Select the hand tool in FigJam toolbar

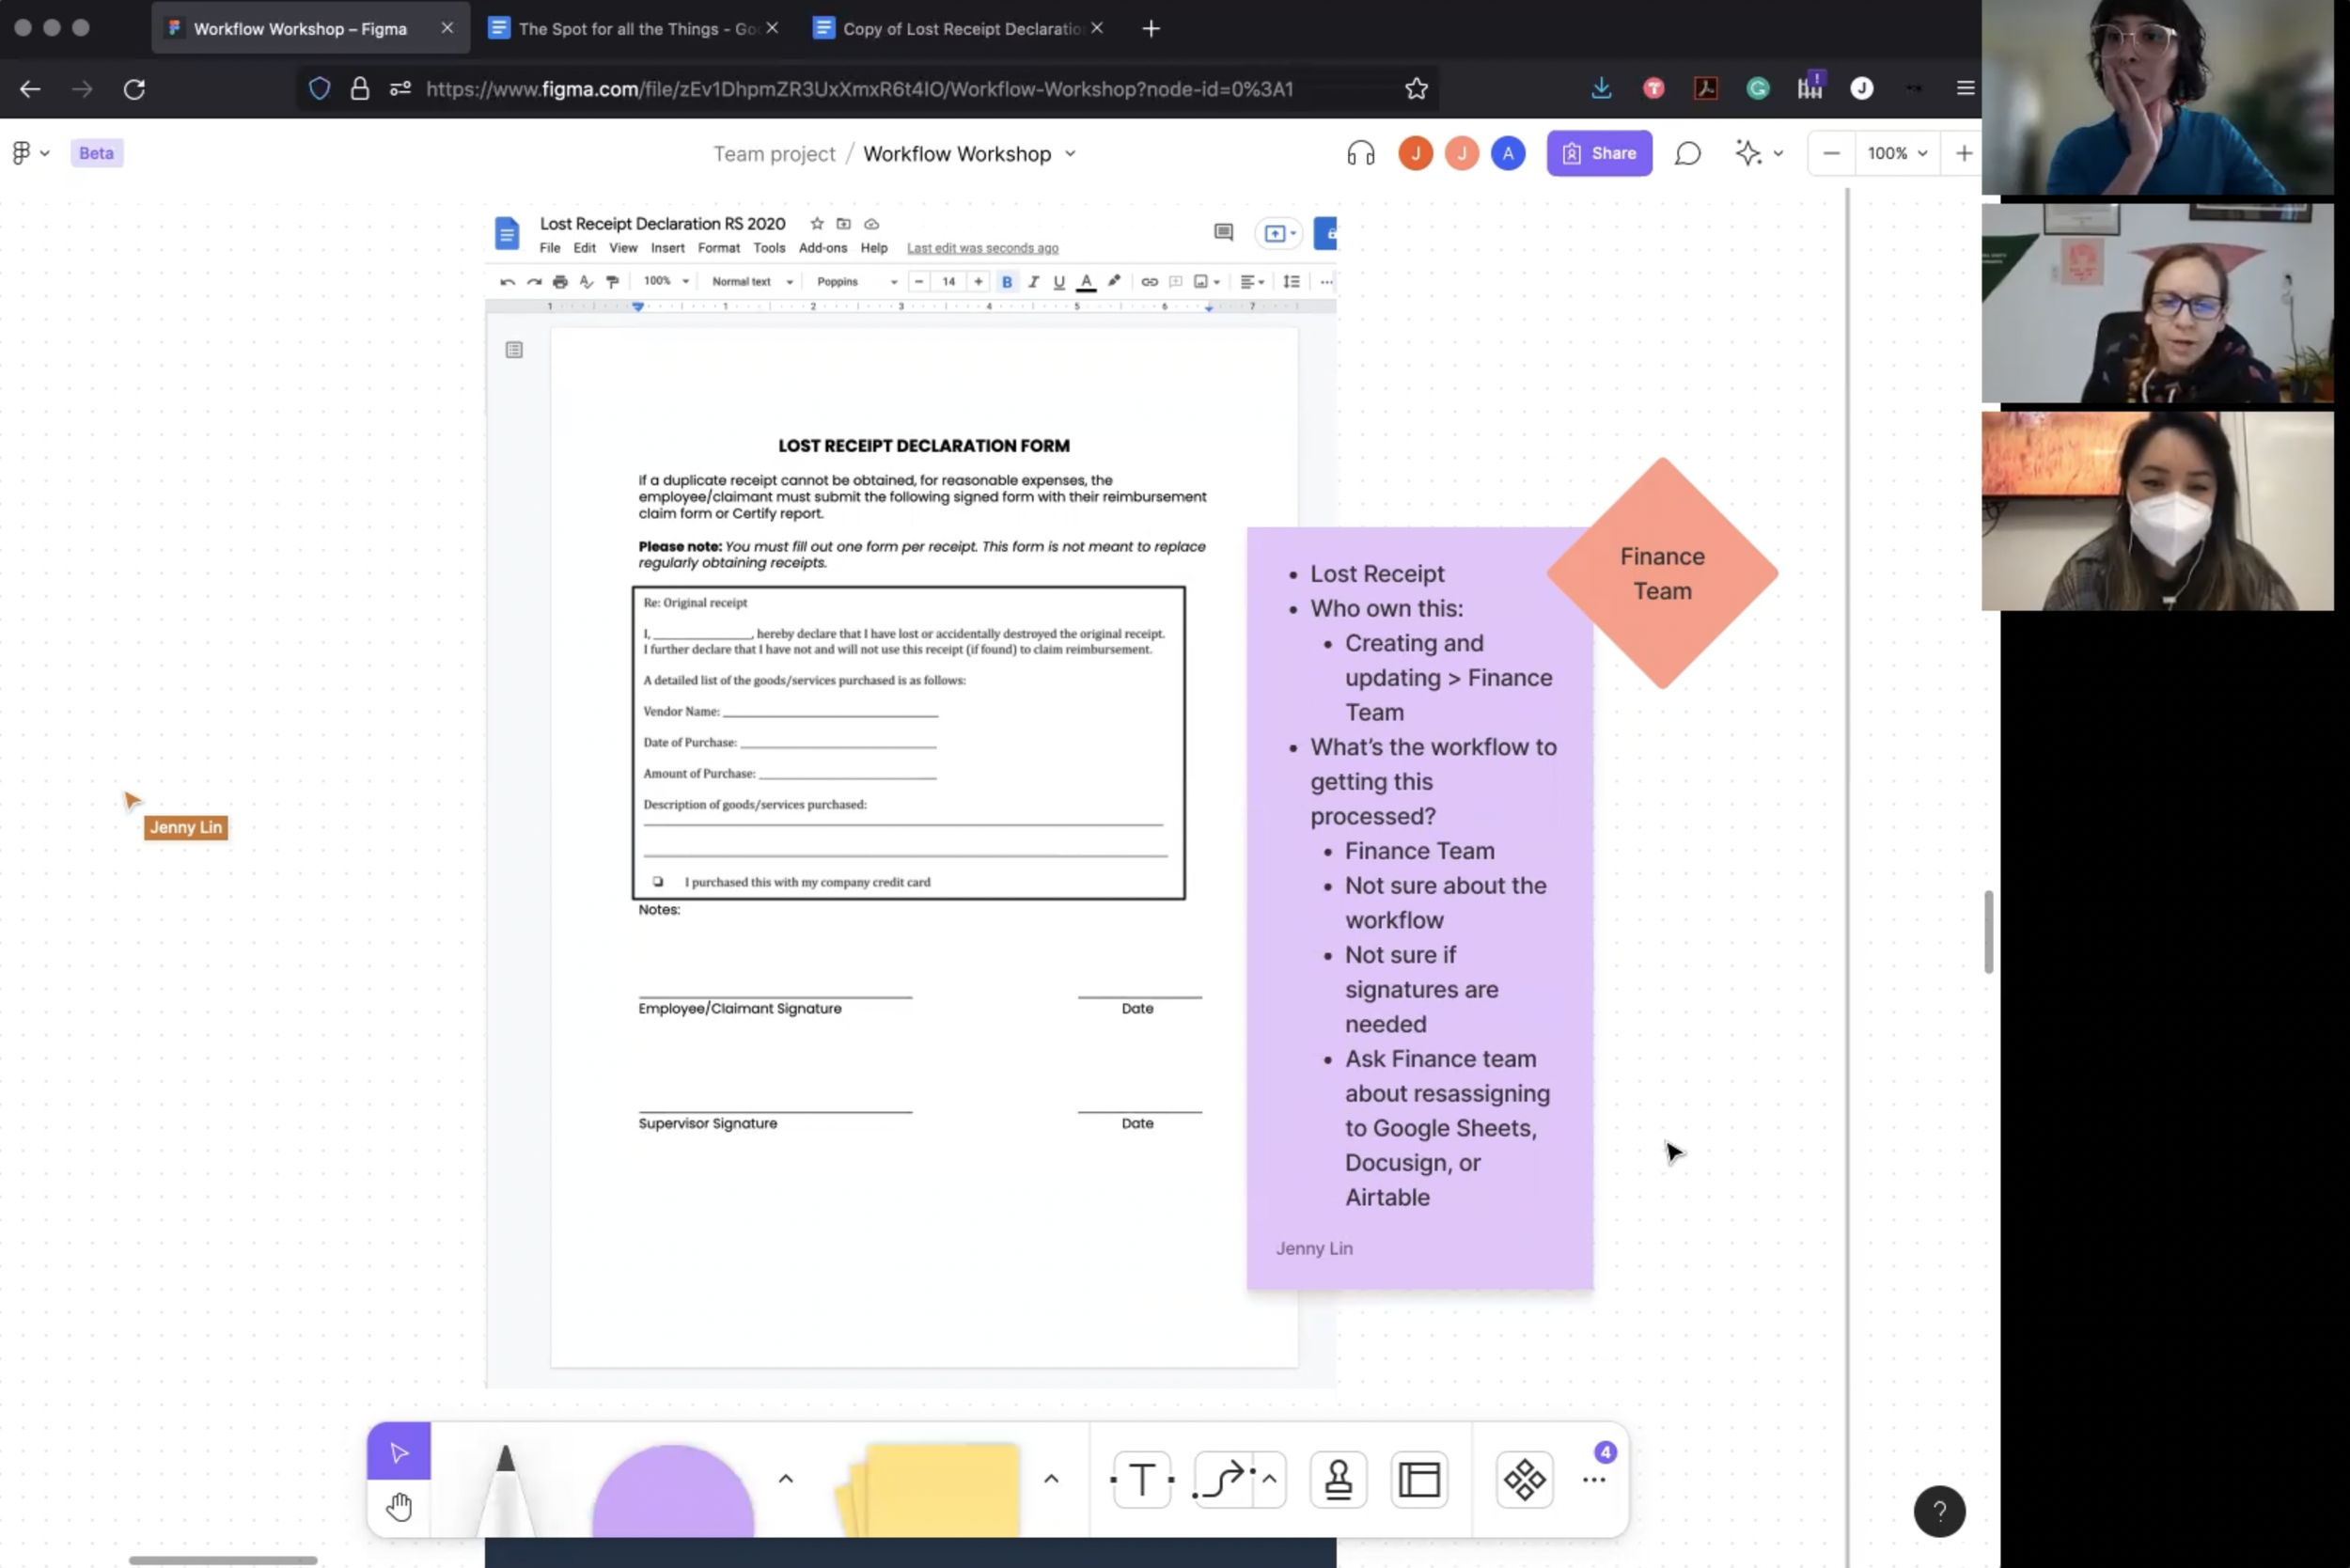pyautogui.click(x=398, y=1506)
